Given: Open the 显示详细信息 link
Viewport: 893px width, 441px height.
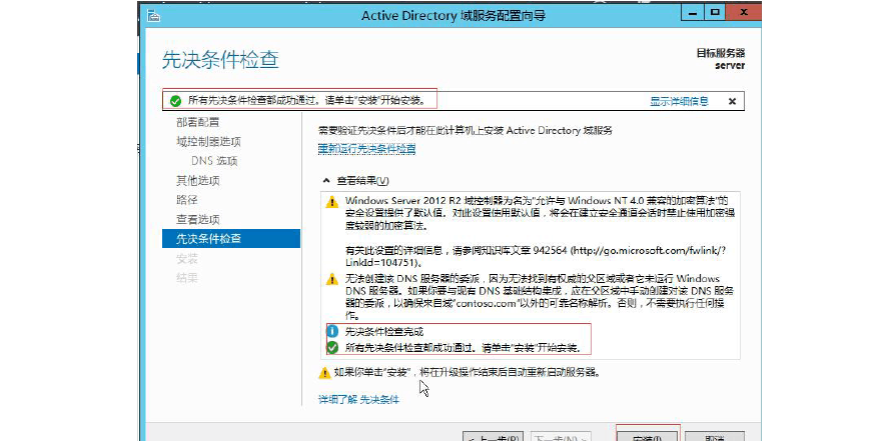Looking at the screenshot, I should (x=679, y=101).
